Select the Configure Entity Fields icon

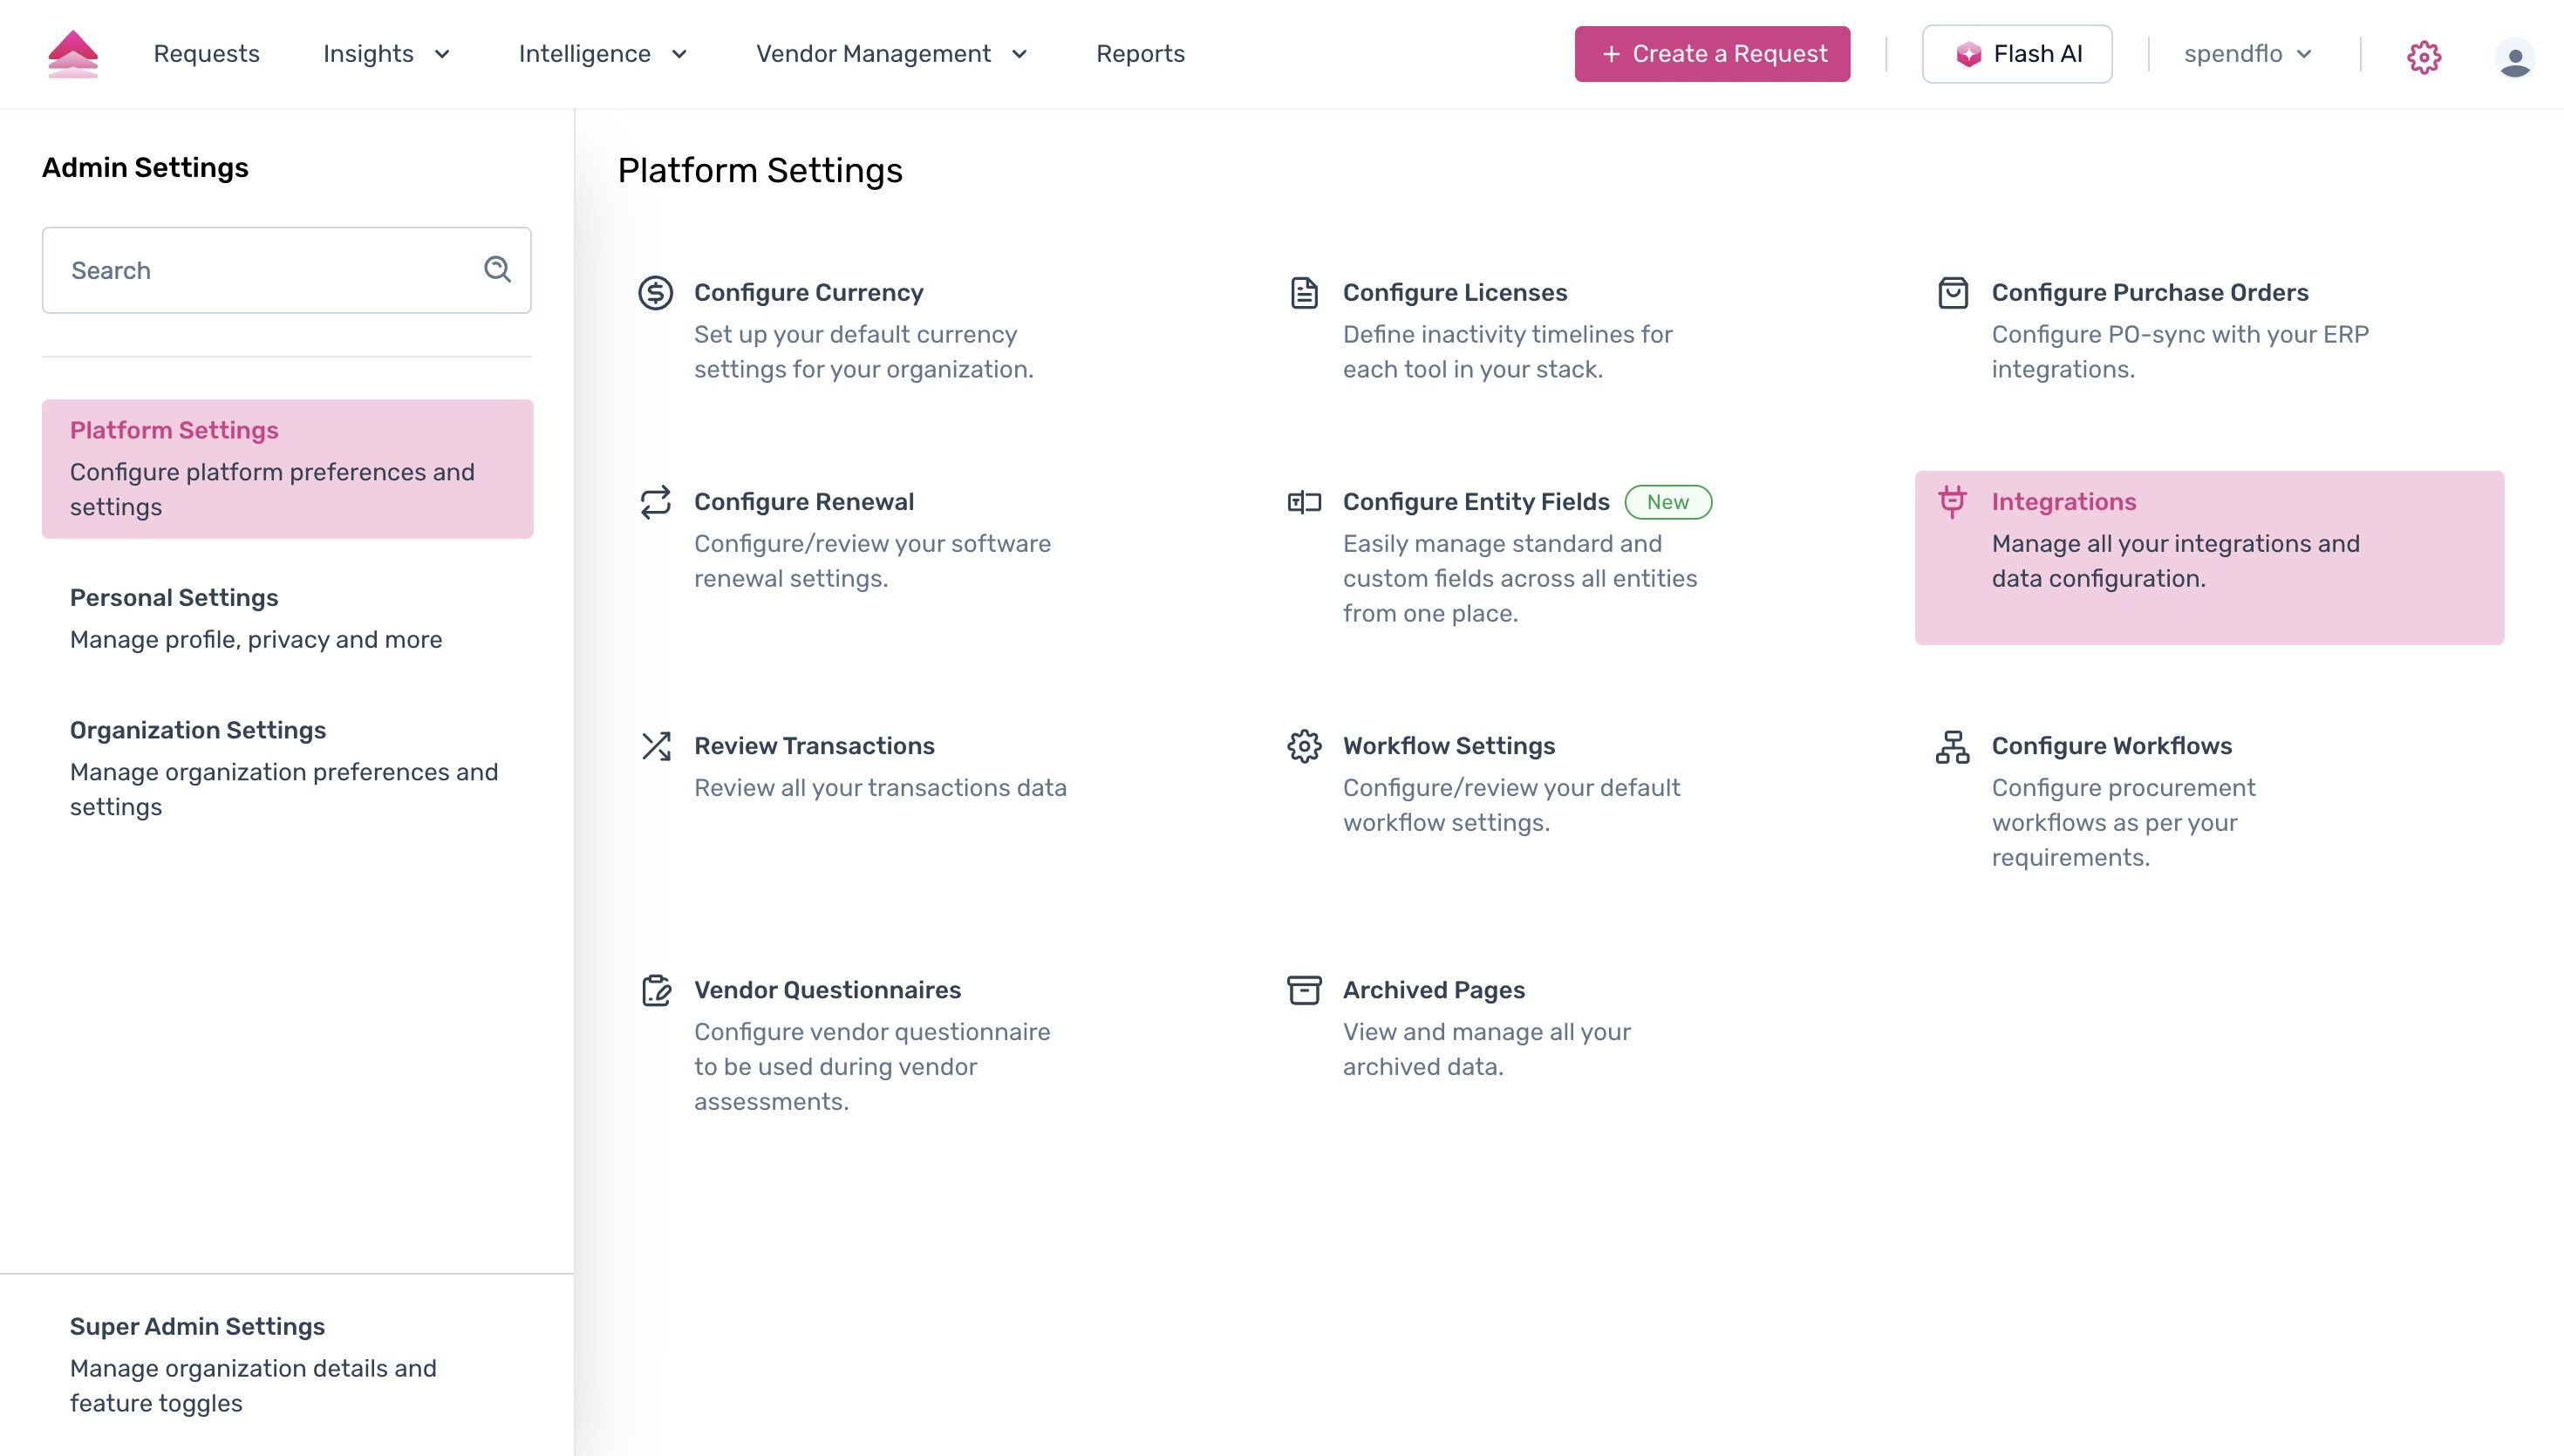(1304, 502)
